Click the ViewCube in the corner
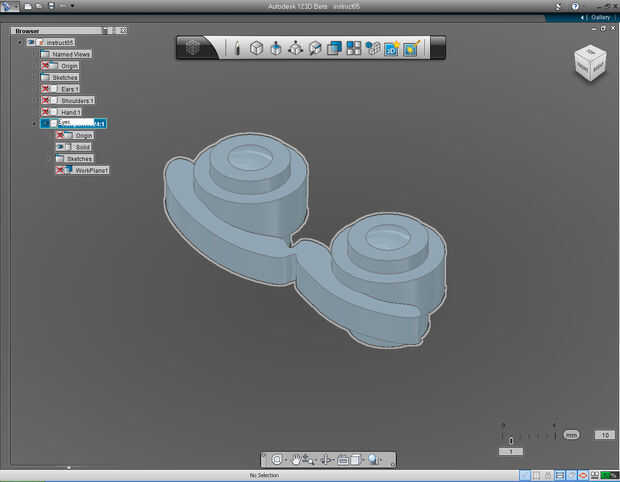This screenshot has width=620, height=482. click(590, 63)
